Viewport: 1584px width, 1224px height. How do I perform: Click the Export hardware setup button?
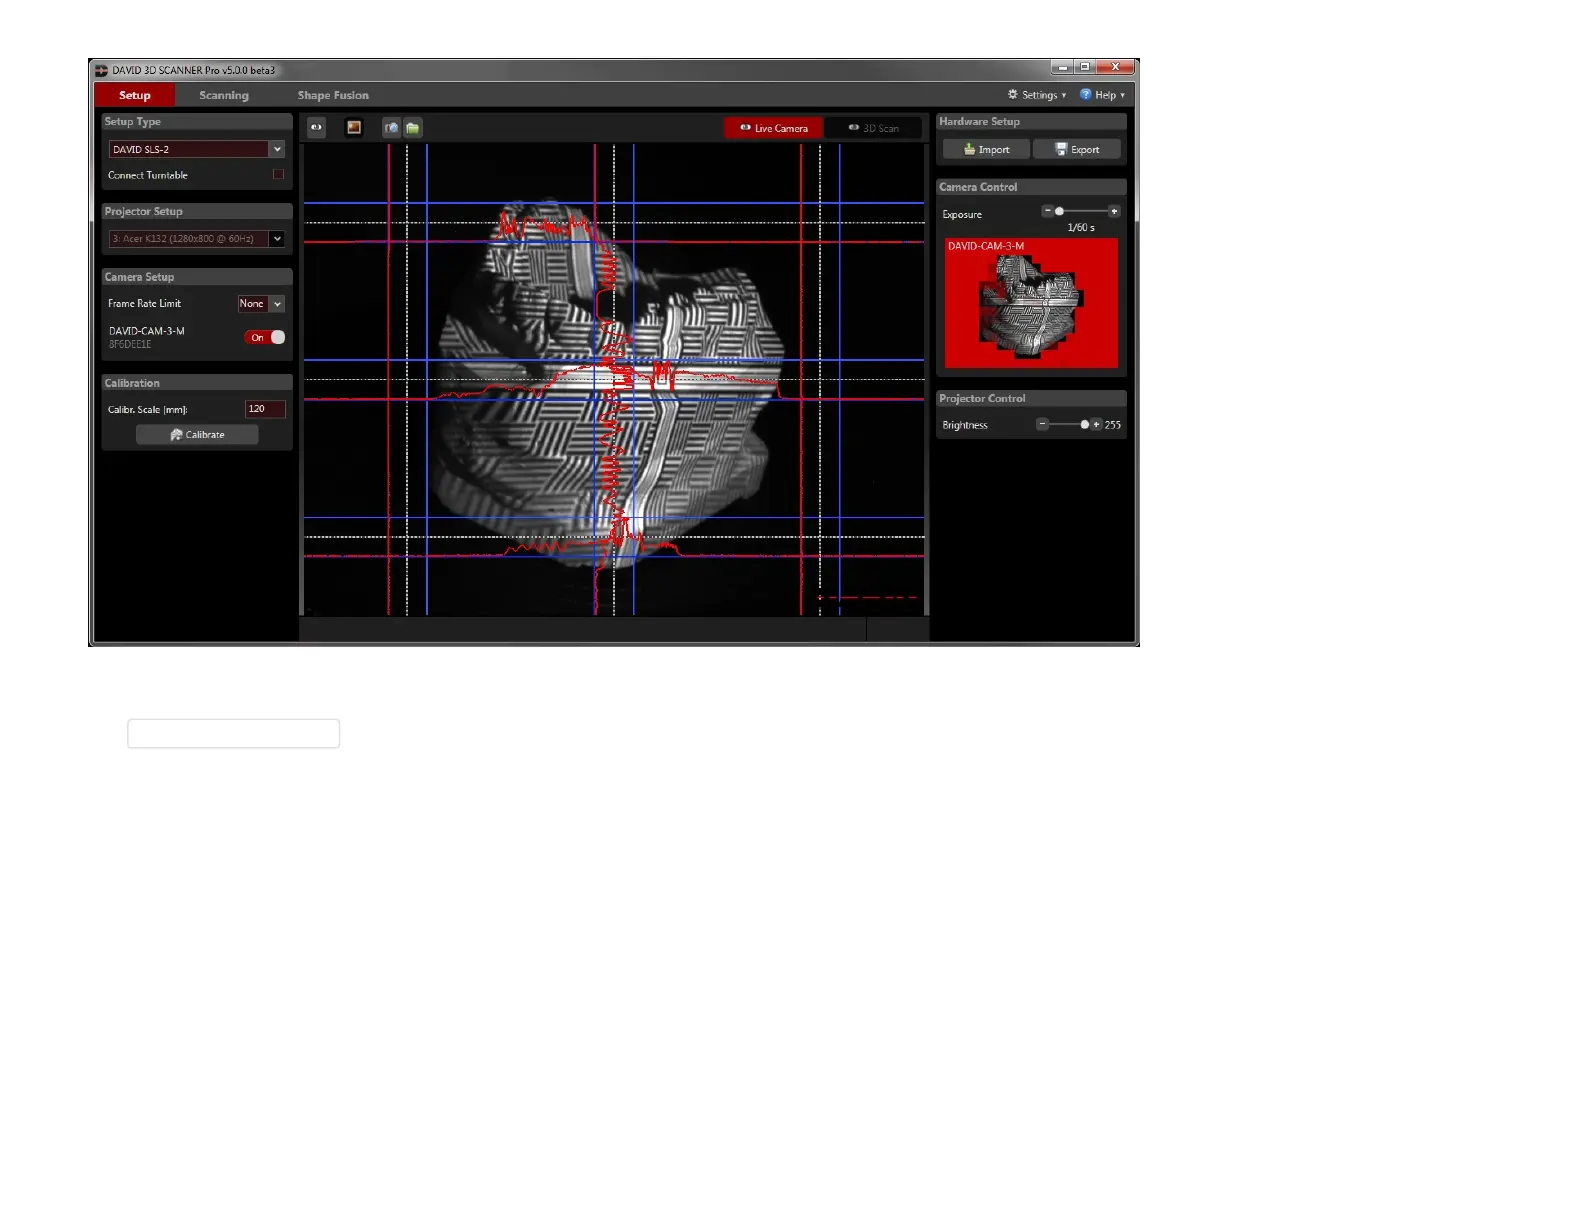(x=1077, y=149)
